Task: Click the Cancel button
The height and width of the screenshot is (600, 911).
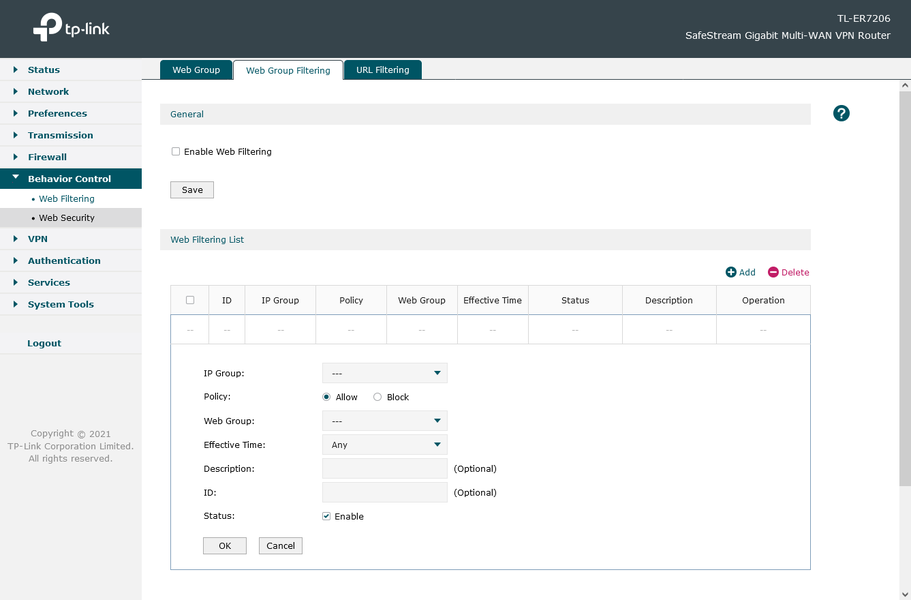Action: point(281,546)
